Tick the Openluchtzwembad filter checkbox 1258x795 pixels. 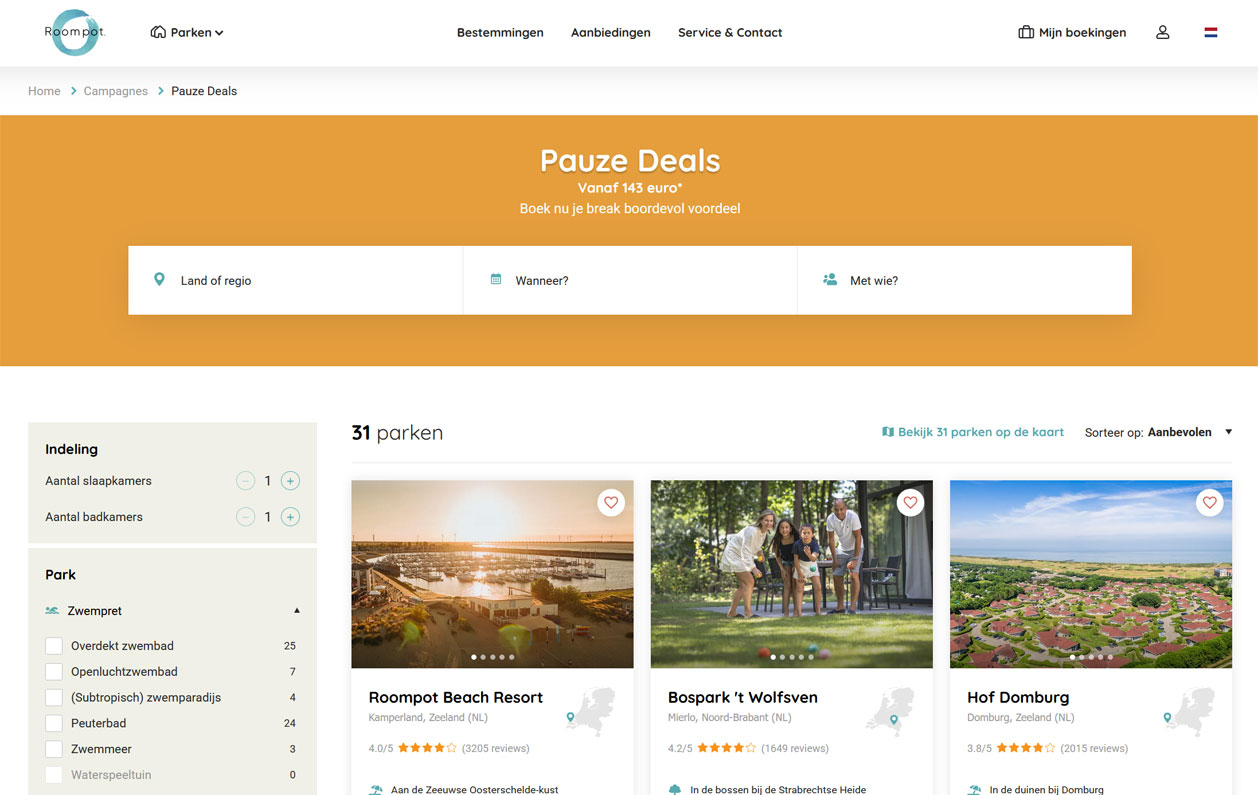click(x=54, y=672)
